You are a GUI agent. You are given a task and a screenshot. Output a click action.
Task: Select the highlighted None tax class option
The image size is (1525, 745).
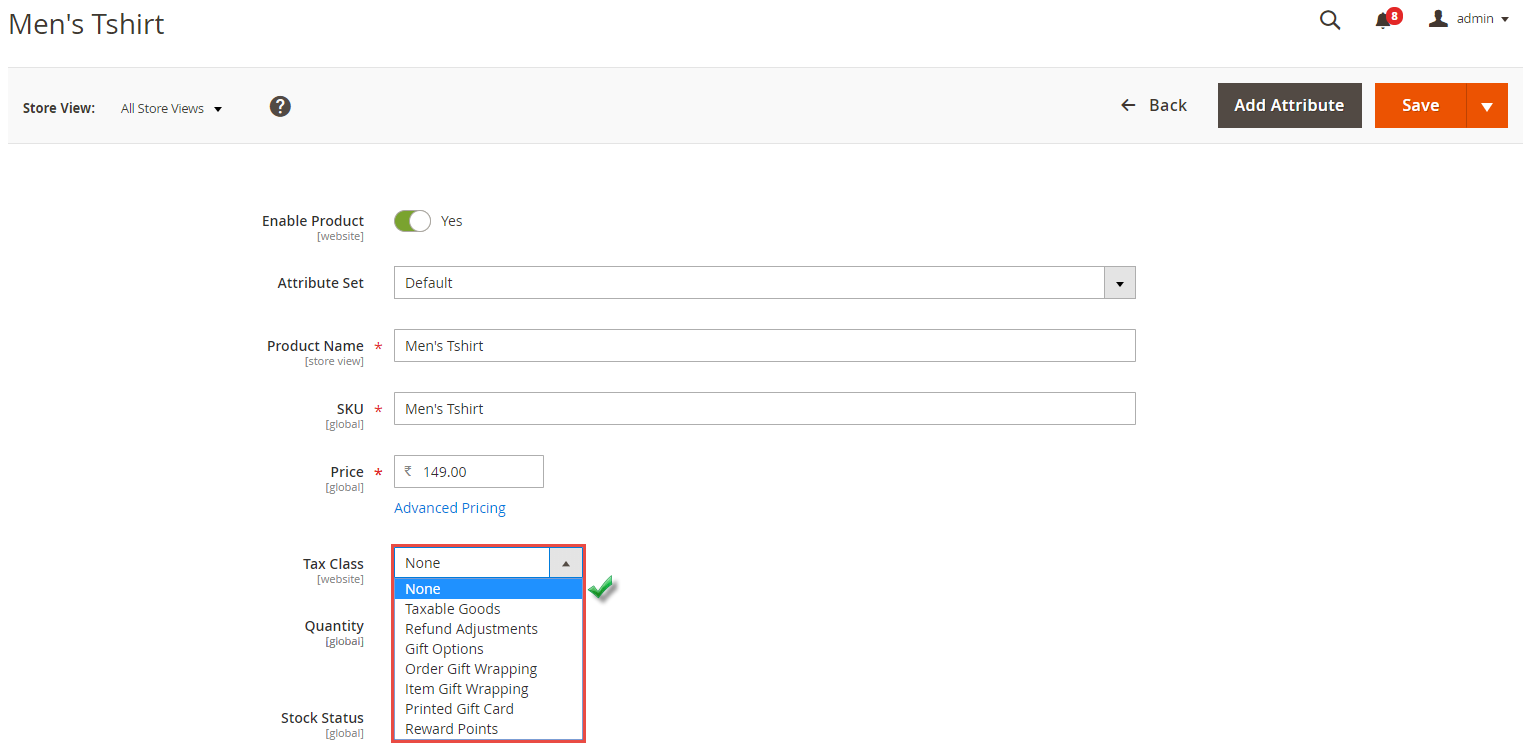coord(422,588)
